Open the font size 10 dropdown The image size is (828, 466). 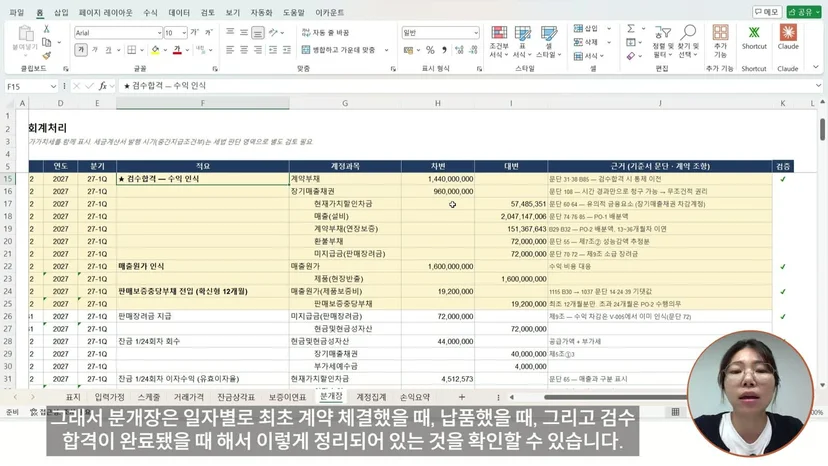[x=184, y=33]
